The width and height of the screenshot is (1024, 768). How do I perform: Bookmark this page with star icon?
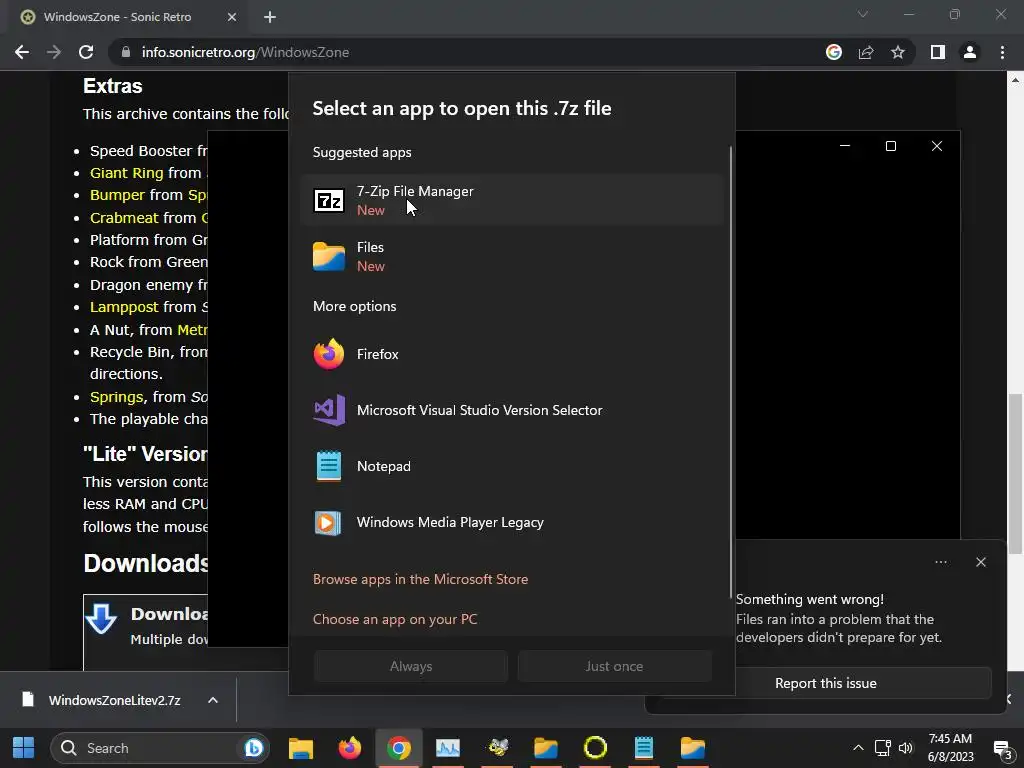tap(898, 52)
